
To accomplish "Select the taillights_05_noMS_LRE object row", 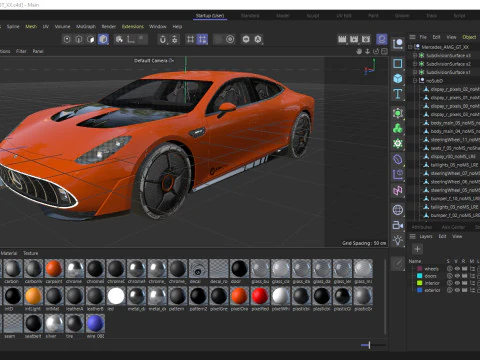I will pyautogui.click(x=451, y=165).
